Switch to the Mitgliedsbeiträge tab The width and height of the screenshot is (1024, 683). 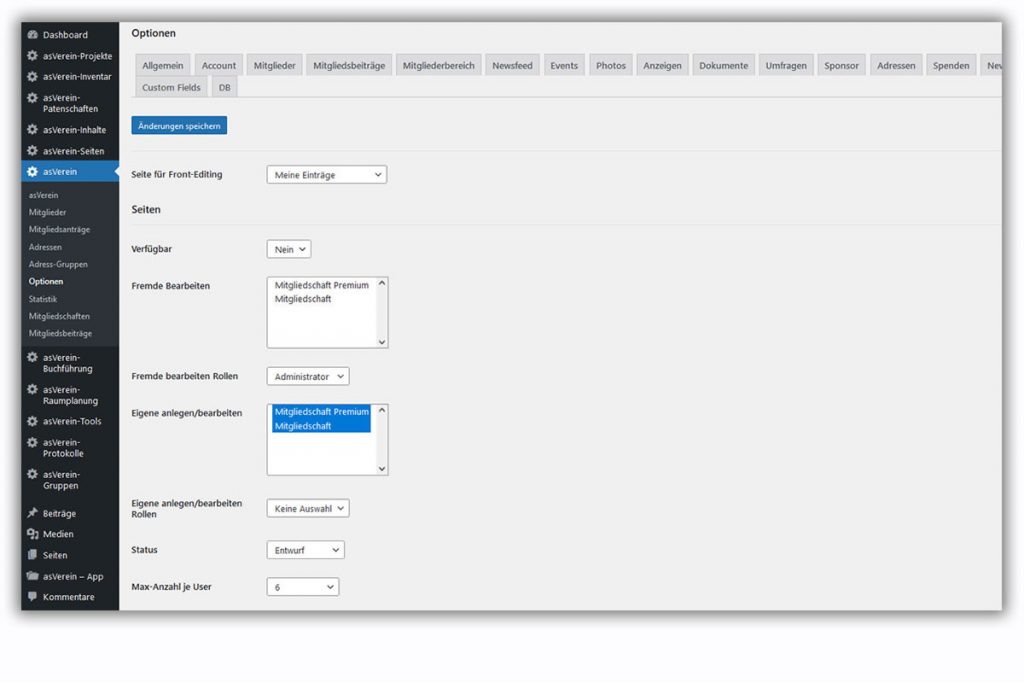(349, 65)
